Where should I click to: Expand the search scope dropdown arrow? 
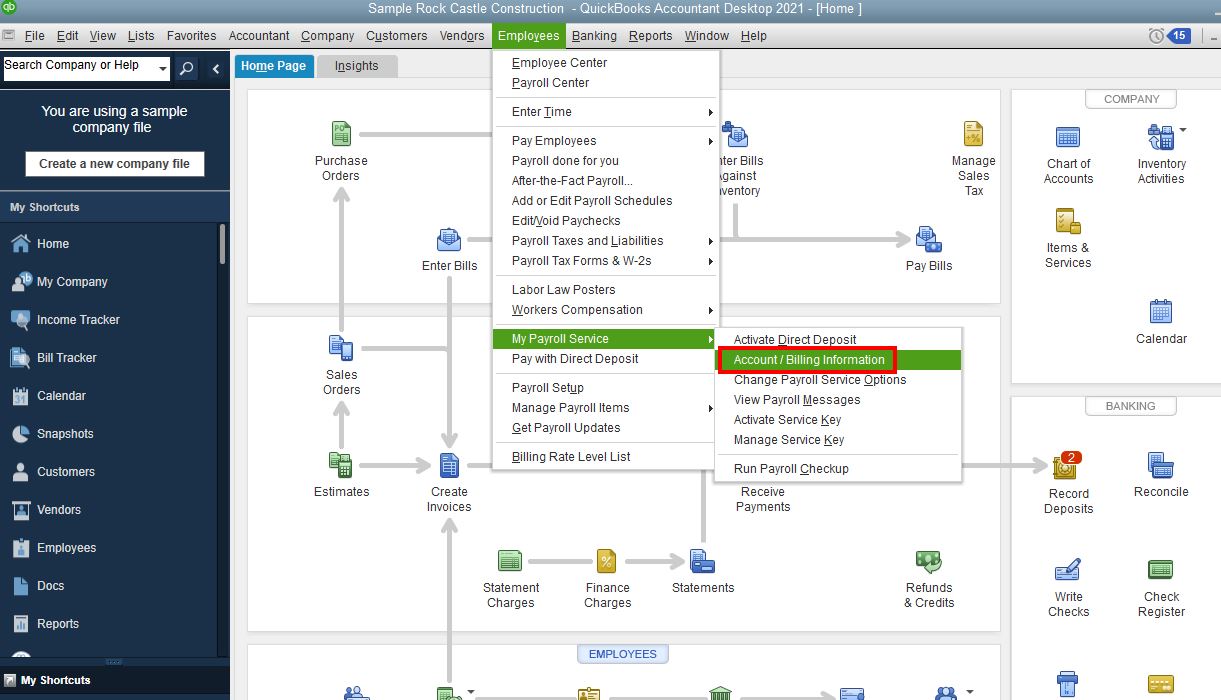[164, 70]
